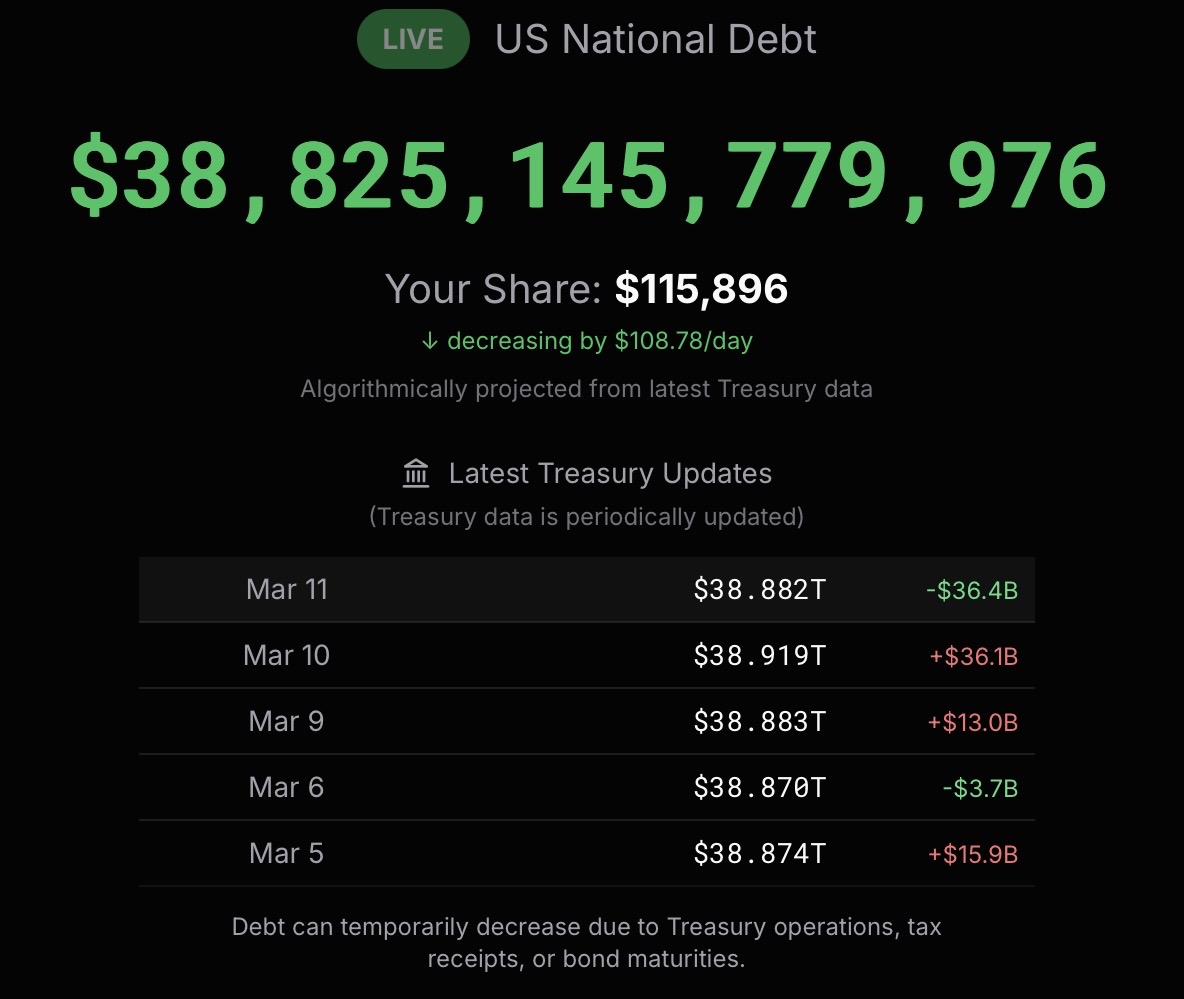The width and height of the screenshot is (1184, 999).
Task: Click the -$36.4B change value
Action: [971, 591]
